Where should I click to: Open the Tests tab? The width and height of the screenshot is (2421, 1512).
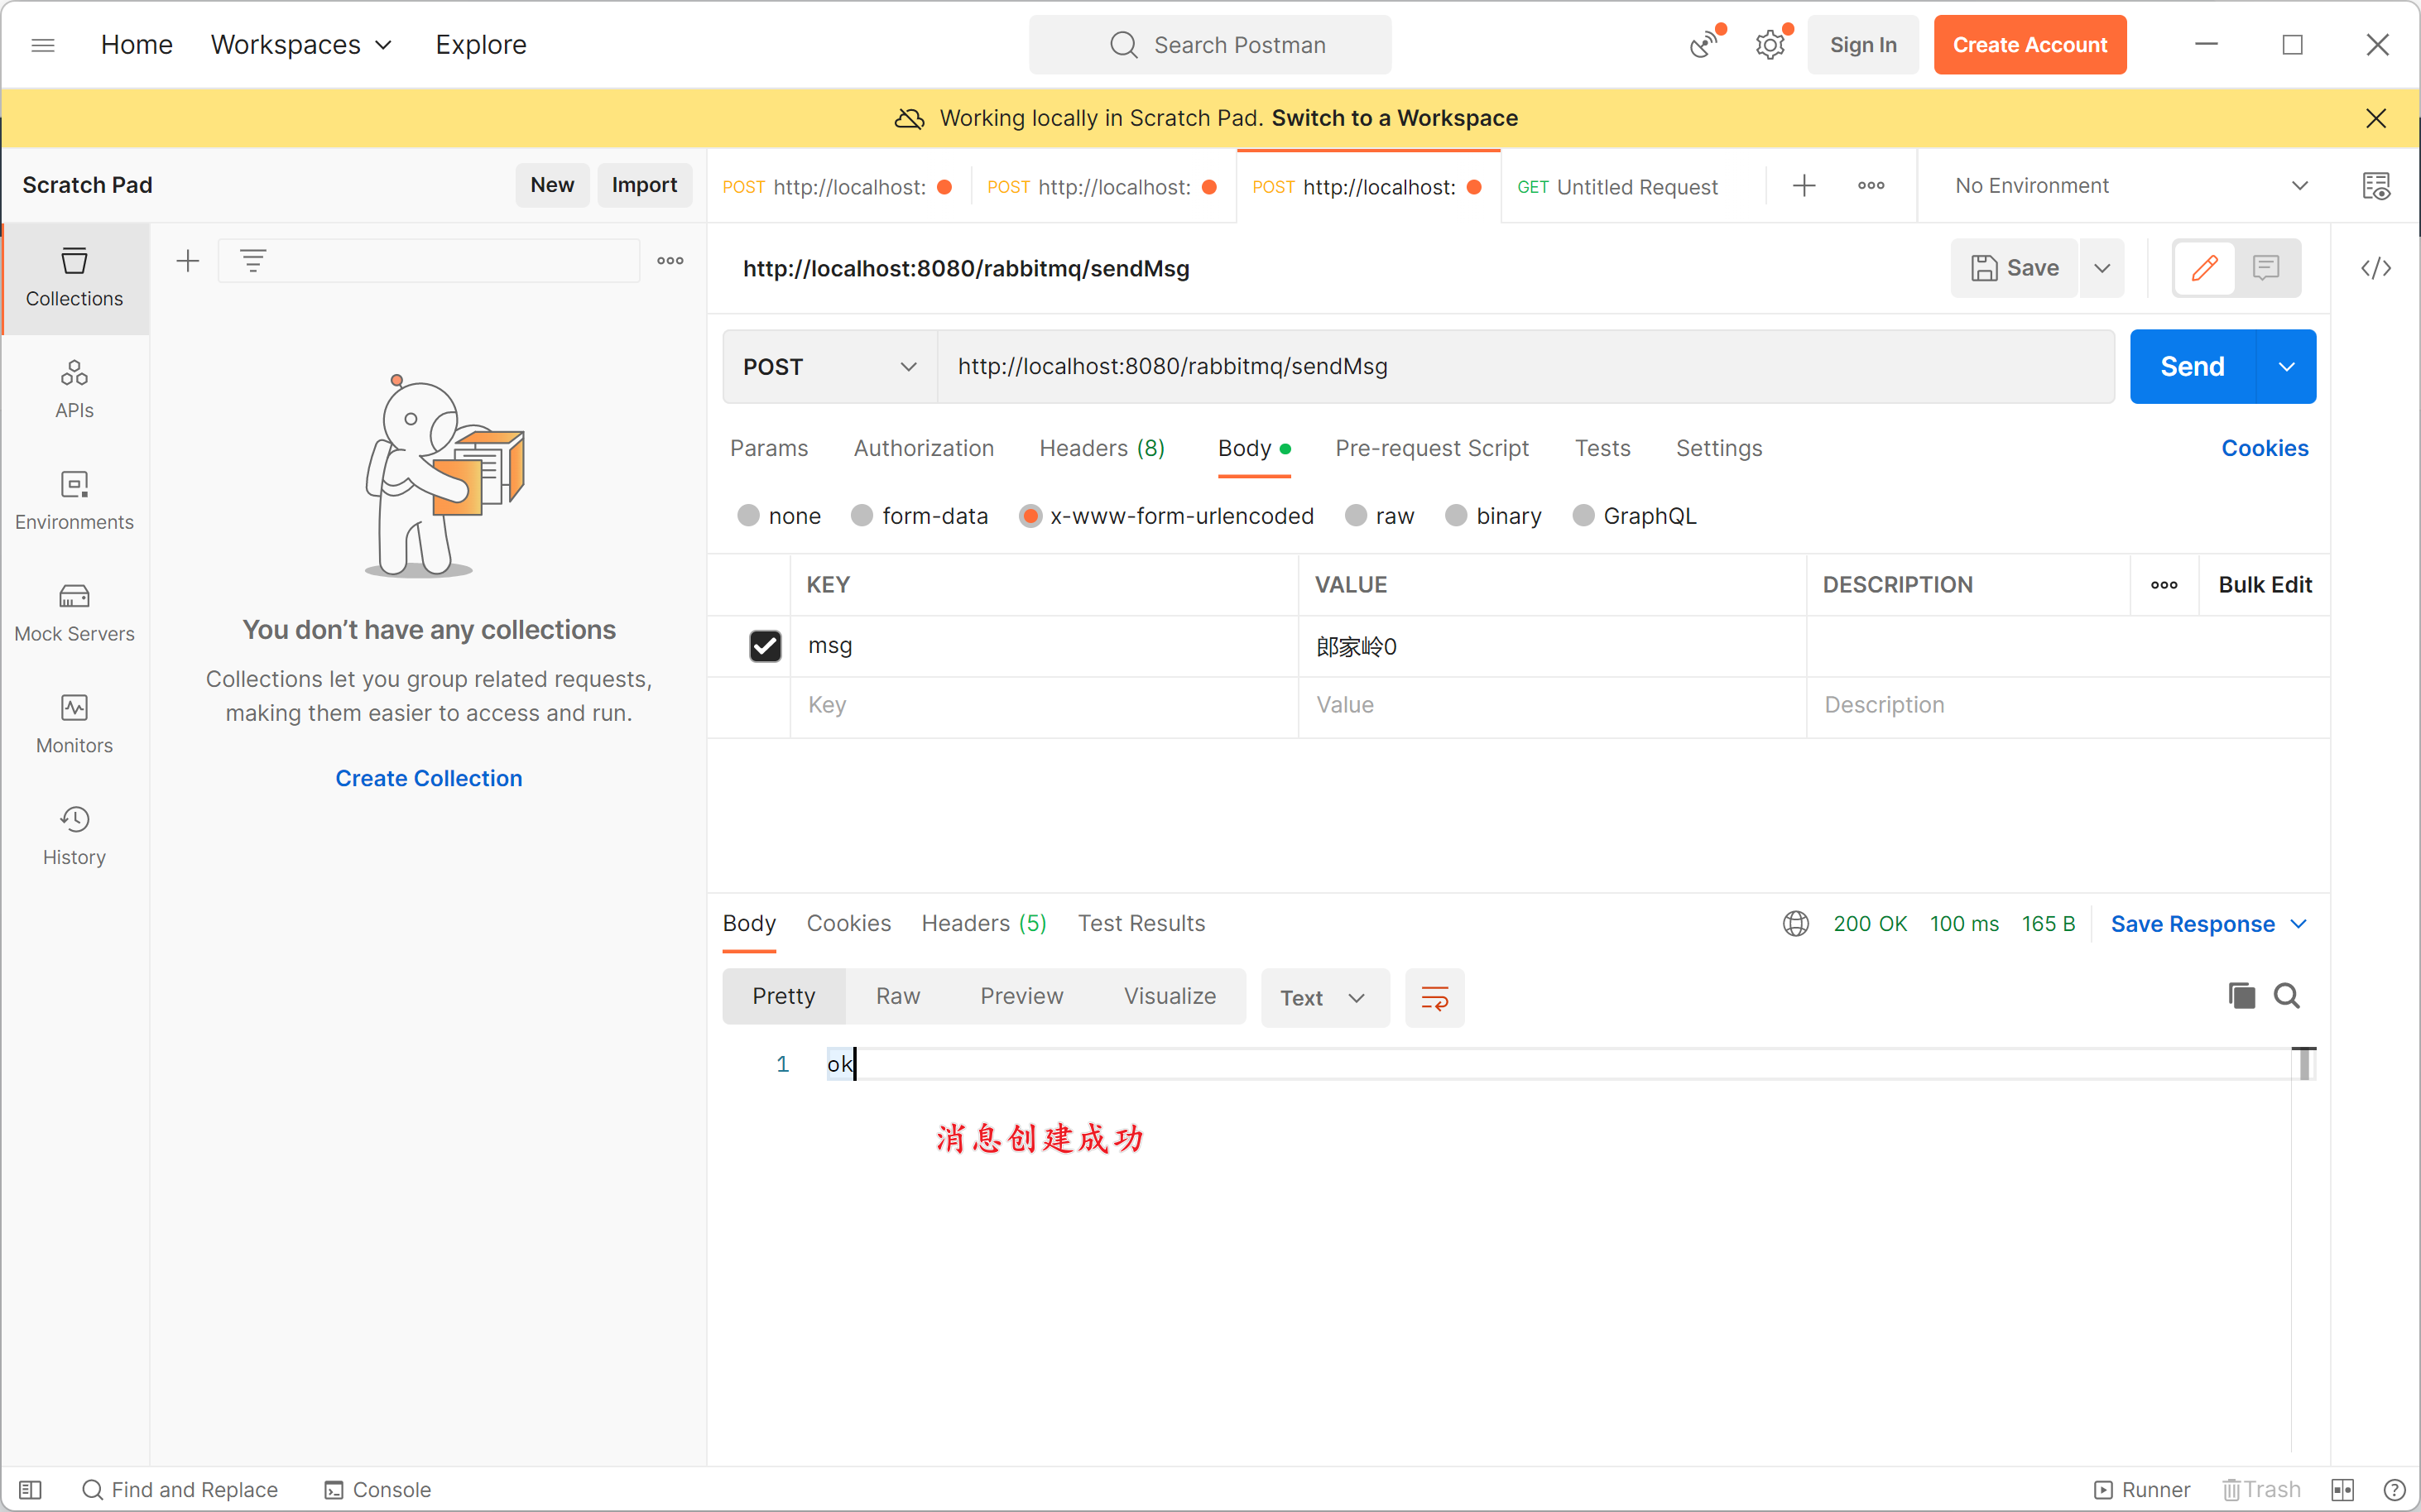[x=1602, y=448]
